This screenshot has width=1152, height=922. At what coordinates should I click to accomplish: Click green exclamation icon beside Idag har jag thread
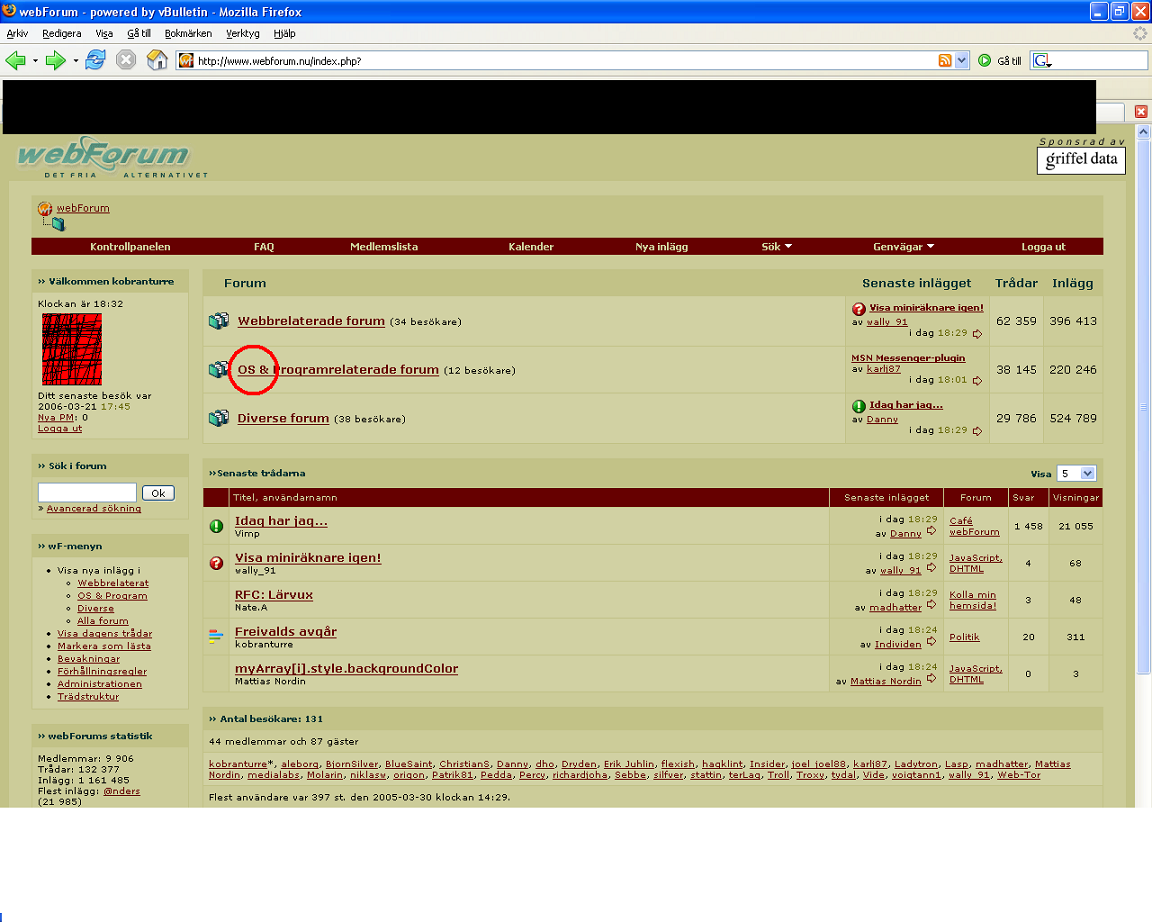(x=216, y=526)
